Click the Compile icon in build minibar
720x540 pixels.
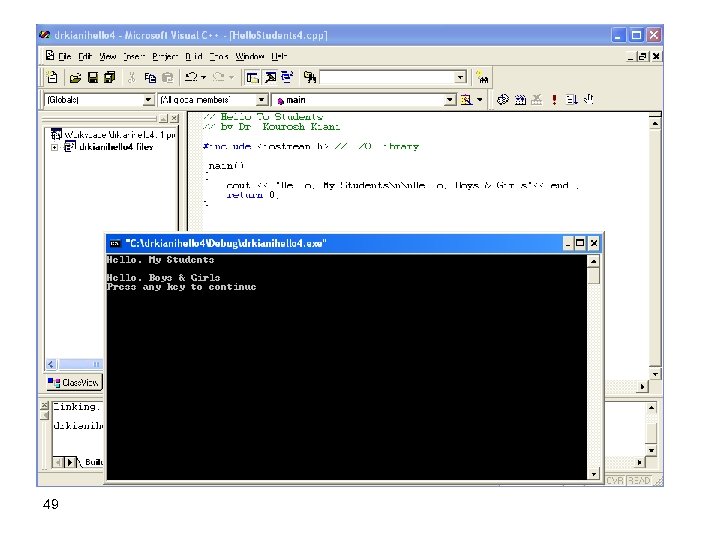[x=503, y=99]
